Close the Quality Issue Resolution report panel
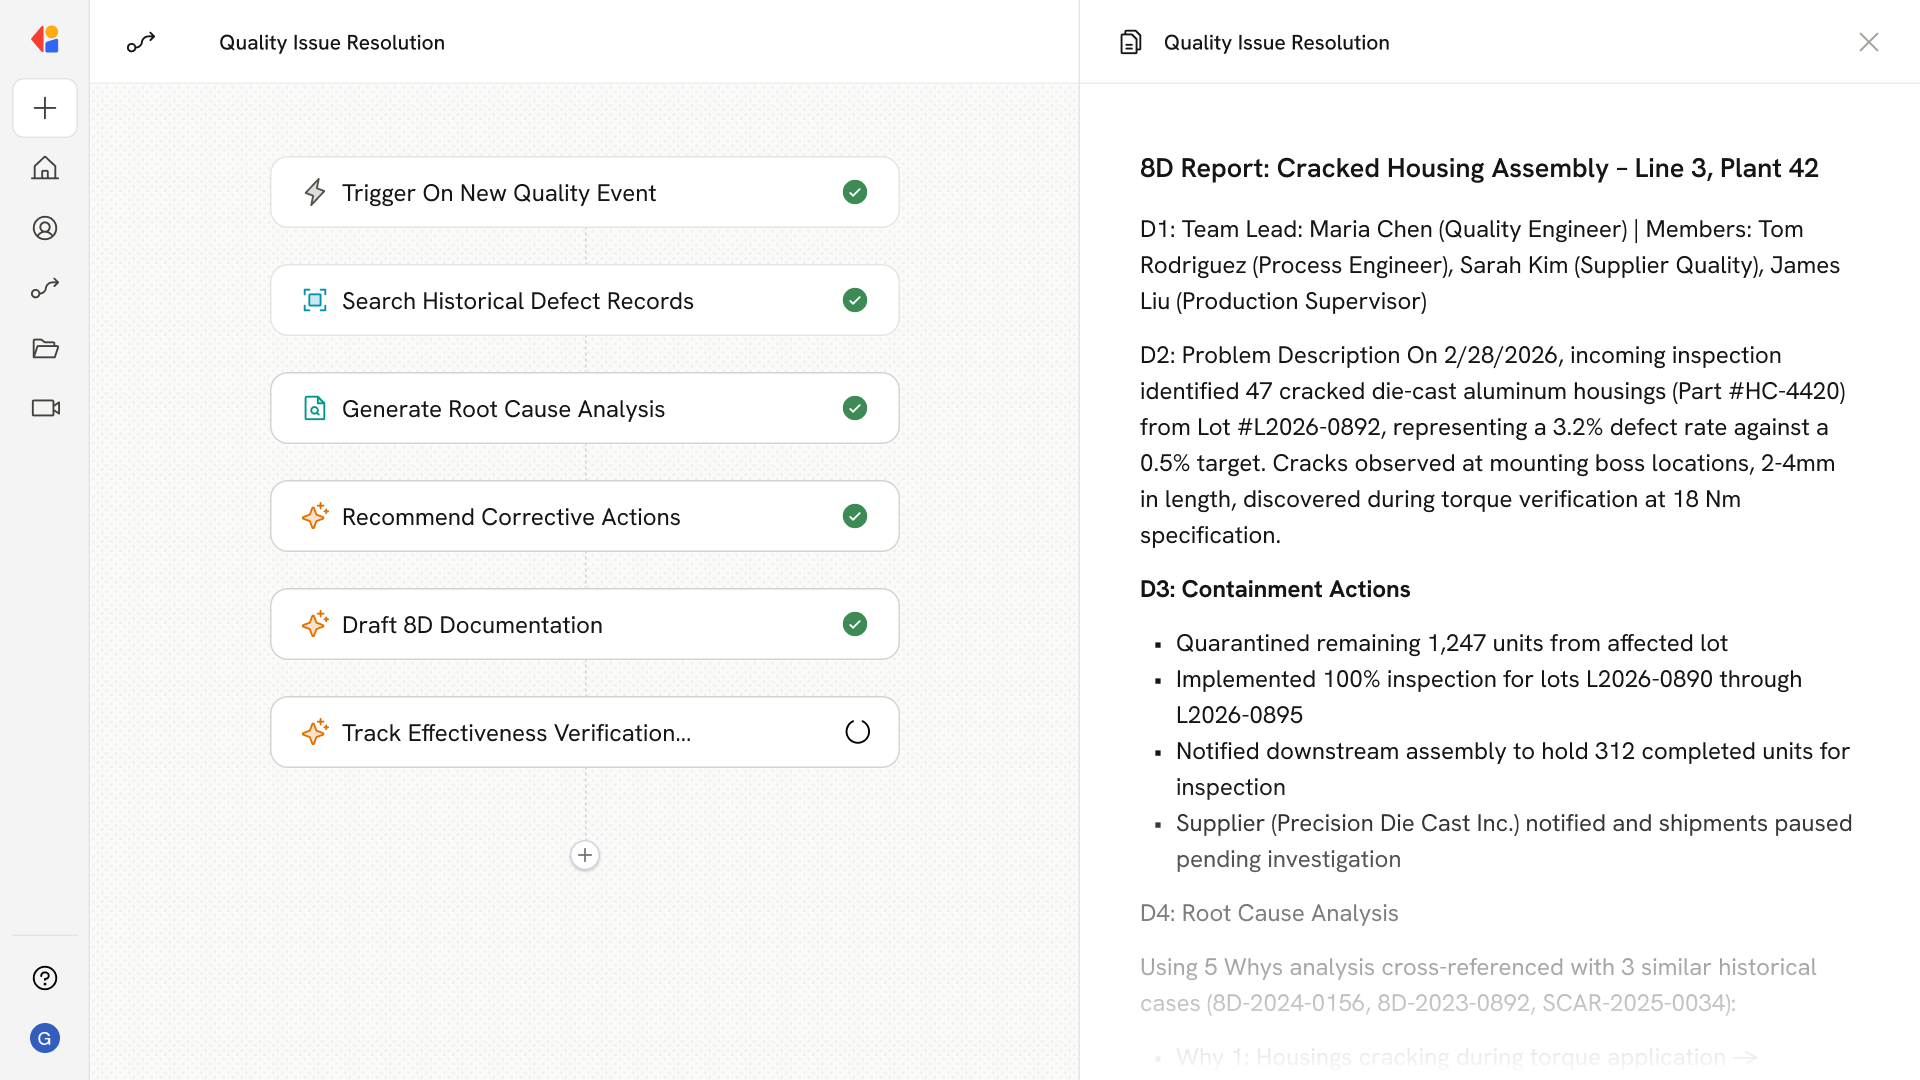 (x=1868, y=42)
